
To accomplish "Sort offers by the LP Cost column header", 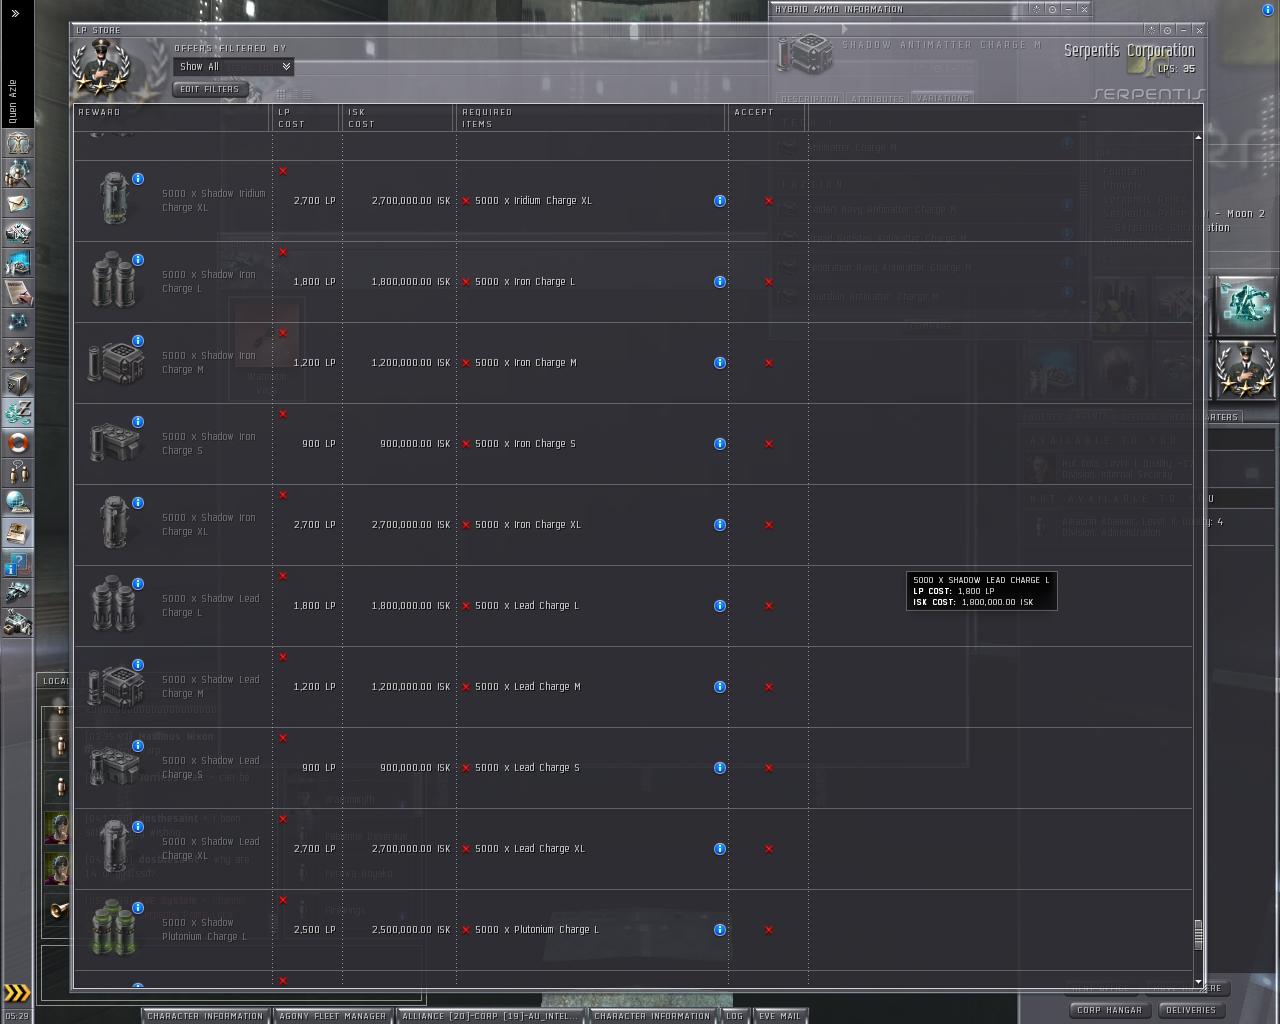I will point(306,118).
